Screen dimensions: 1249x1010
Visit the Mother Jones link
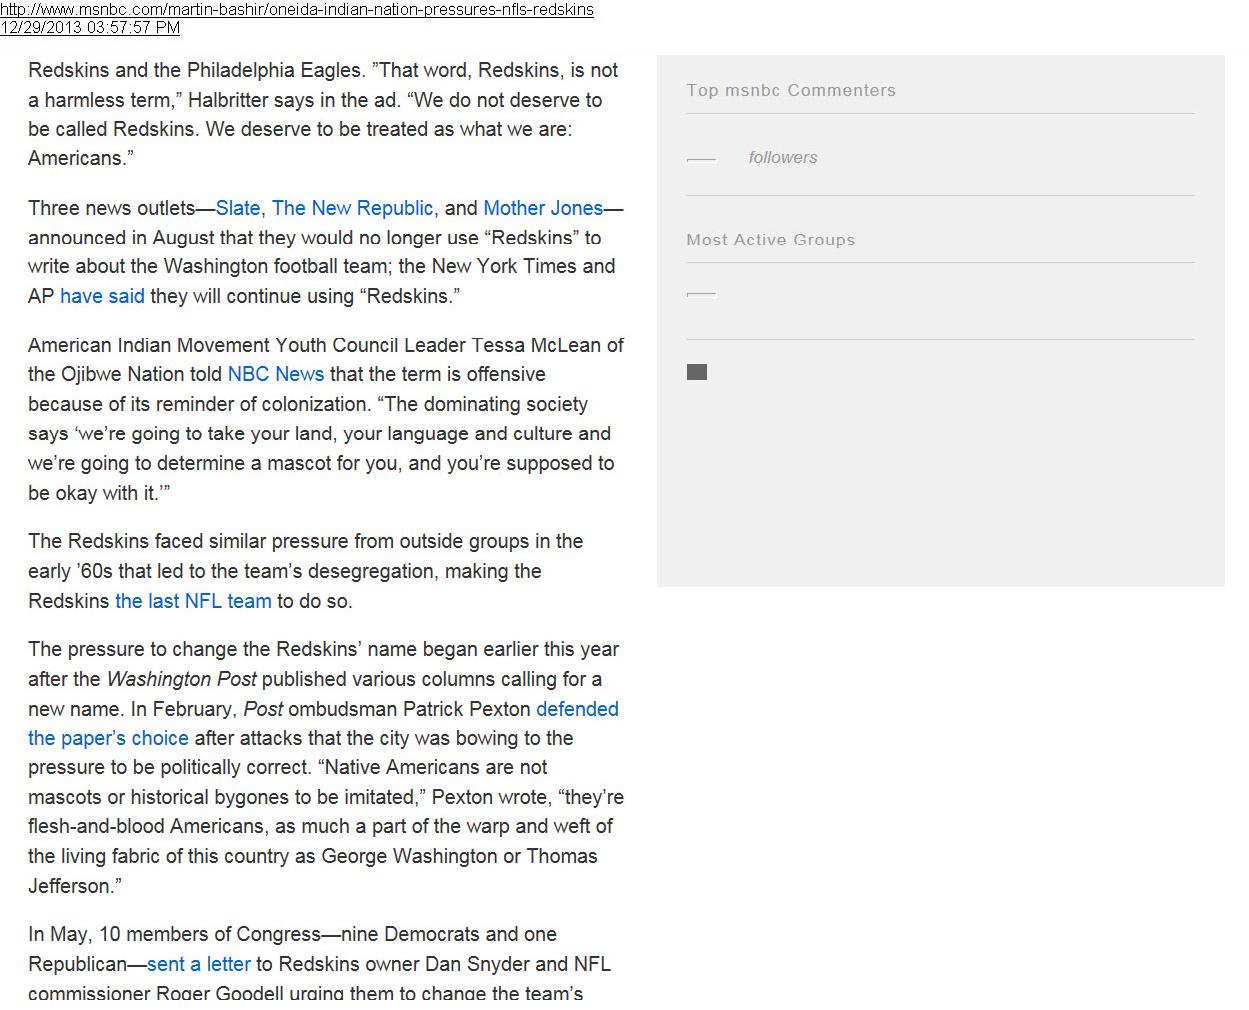pyautogui.click(x=543, y=208)
